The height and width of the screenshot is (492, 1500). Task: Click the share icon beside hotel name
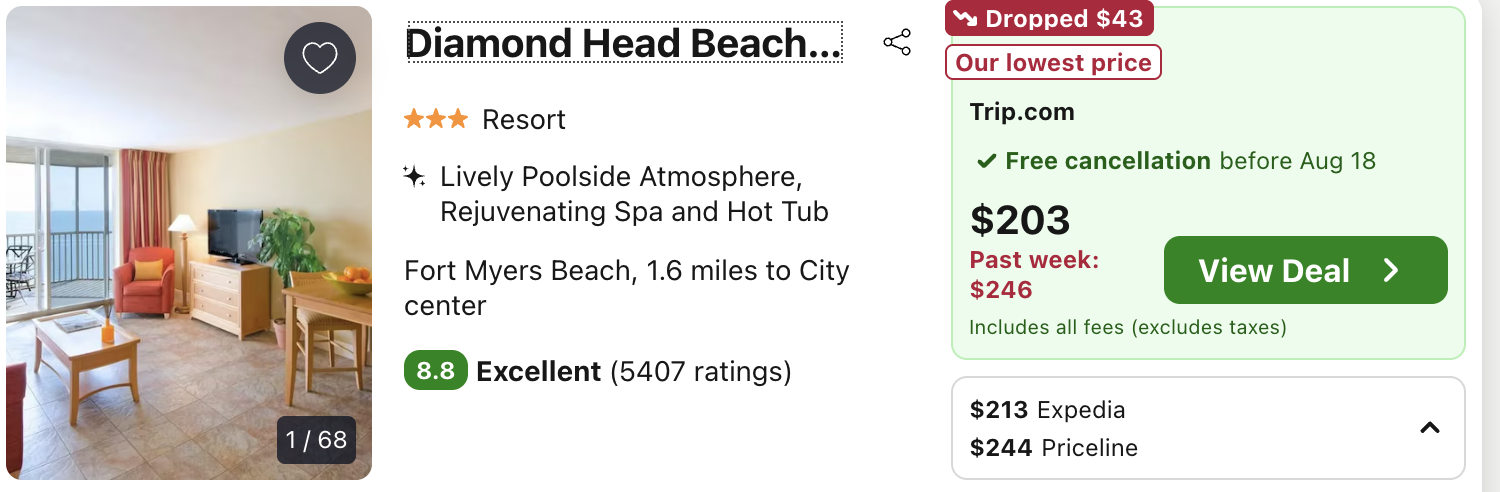coord(897,43)
